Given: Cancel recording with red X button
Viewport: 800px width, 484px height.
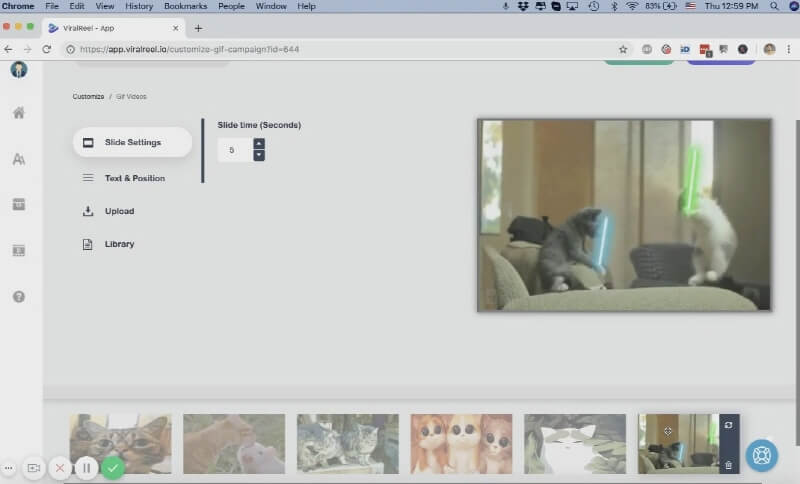Looking at the screenshot, I should (60, 468).
